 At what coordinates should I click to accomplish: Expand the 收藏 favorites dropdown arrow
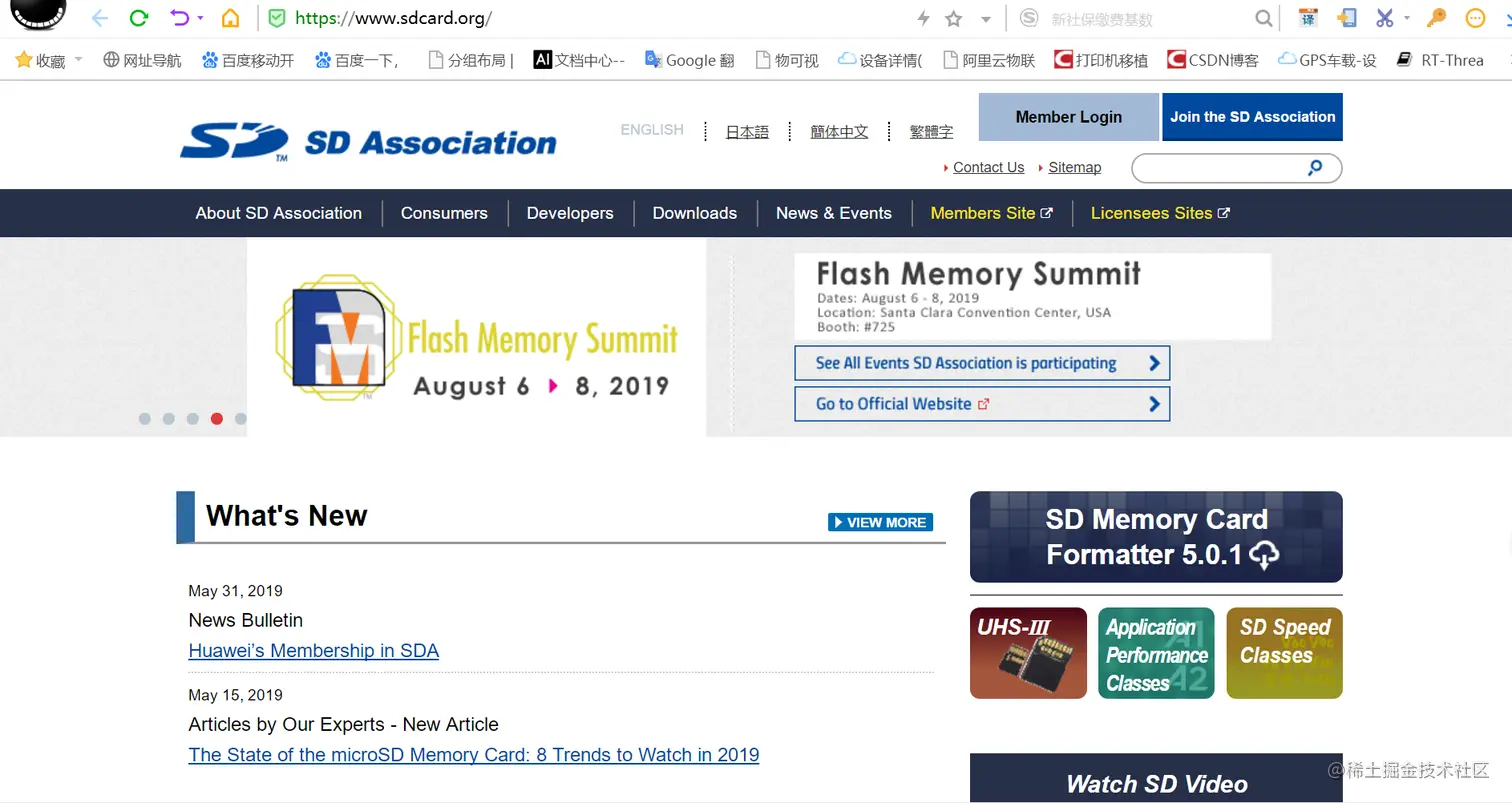click(x=78, y=60)
